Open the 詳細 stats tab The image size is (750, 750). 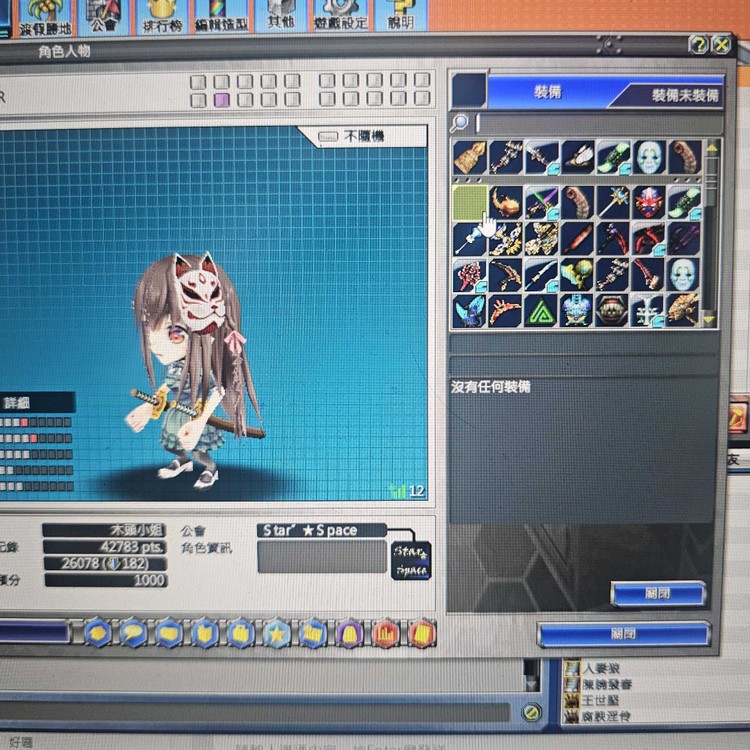(37, 403)
